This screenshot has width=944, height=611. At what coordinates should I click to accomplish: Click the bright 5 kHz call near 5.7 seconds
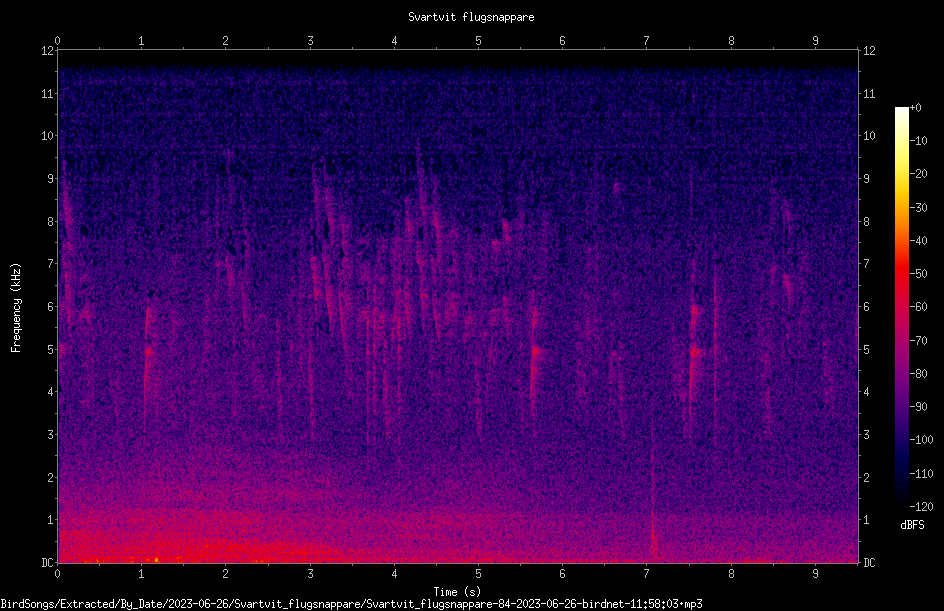(x=535, y=351)
